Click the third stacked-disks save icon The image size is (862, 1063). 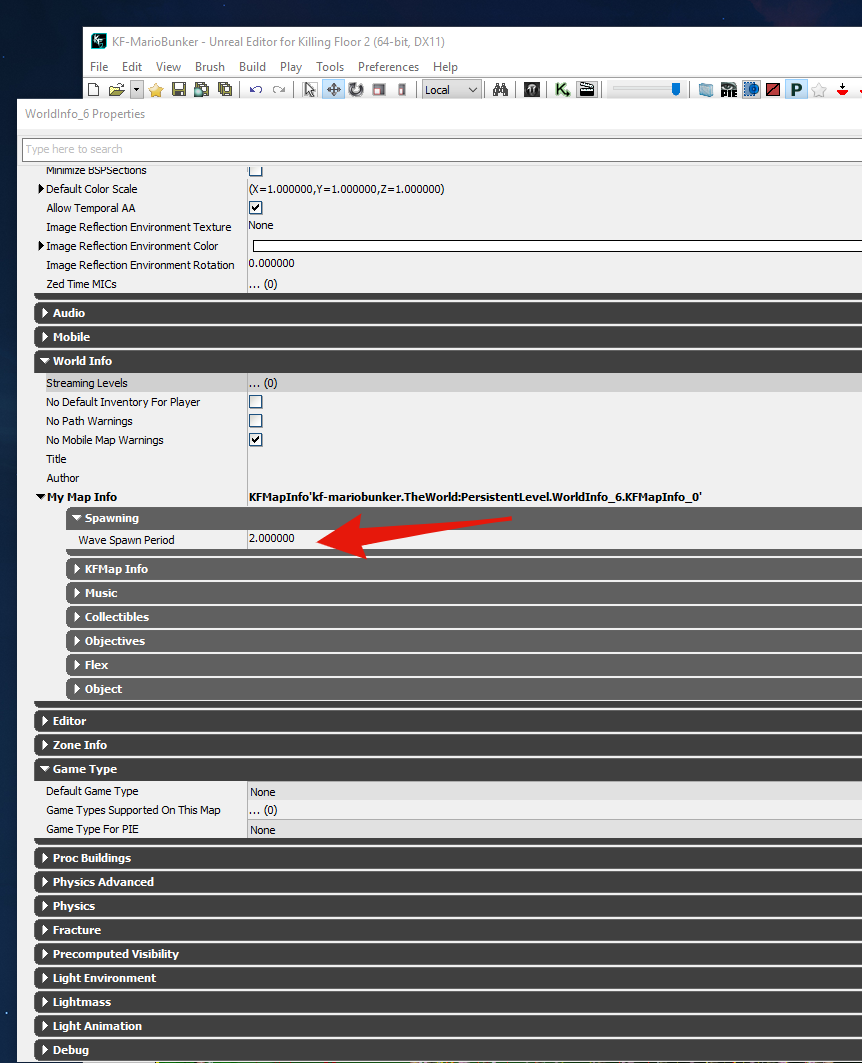(225, 89)
